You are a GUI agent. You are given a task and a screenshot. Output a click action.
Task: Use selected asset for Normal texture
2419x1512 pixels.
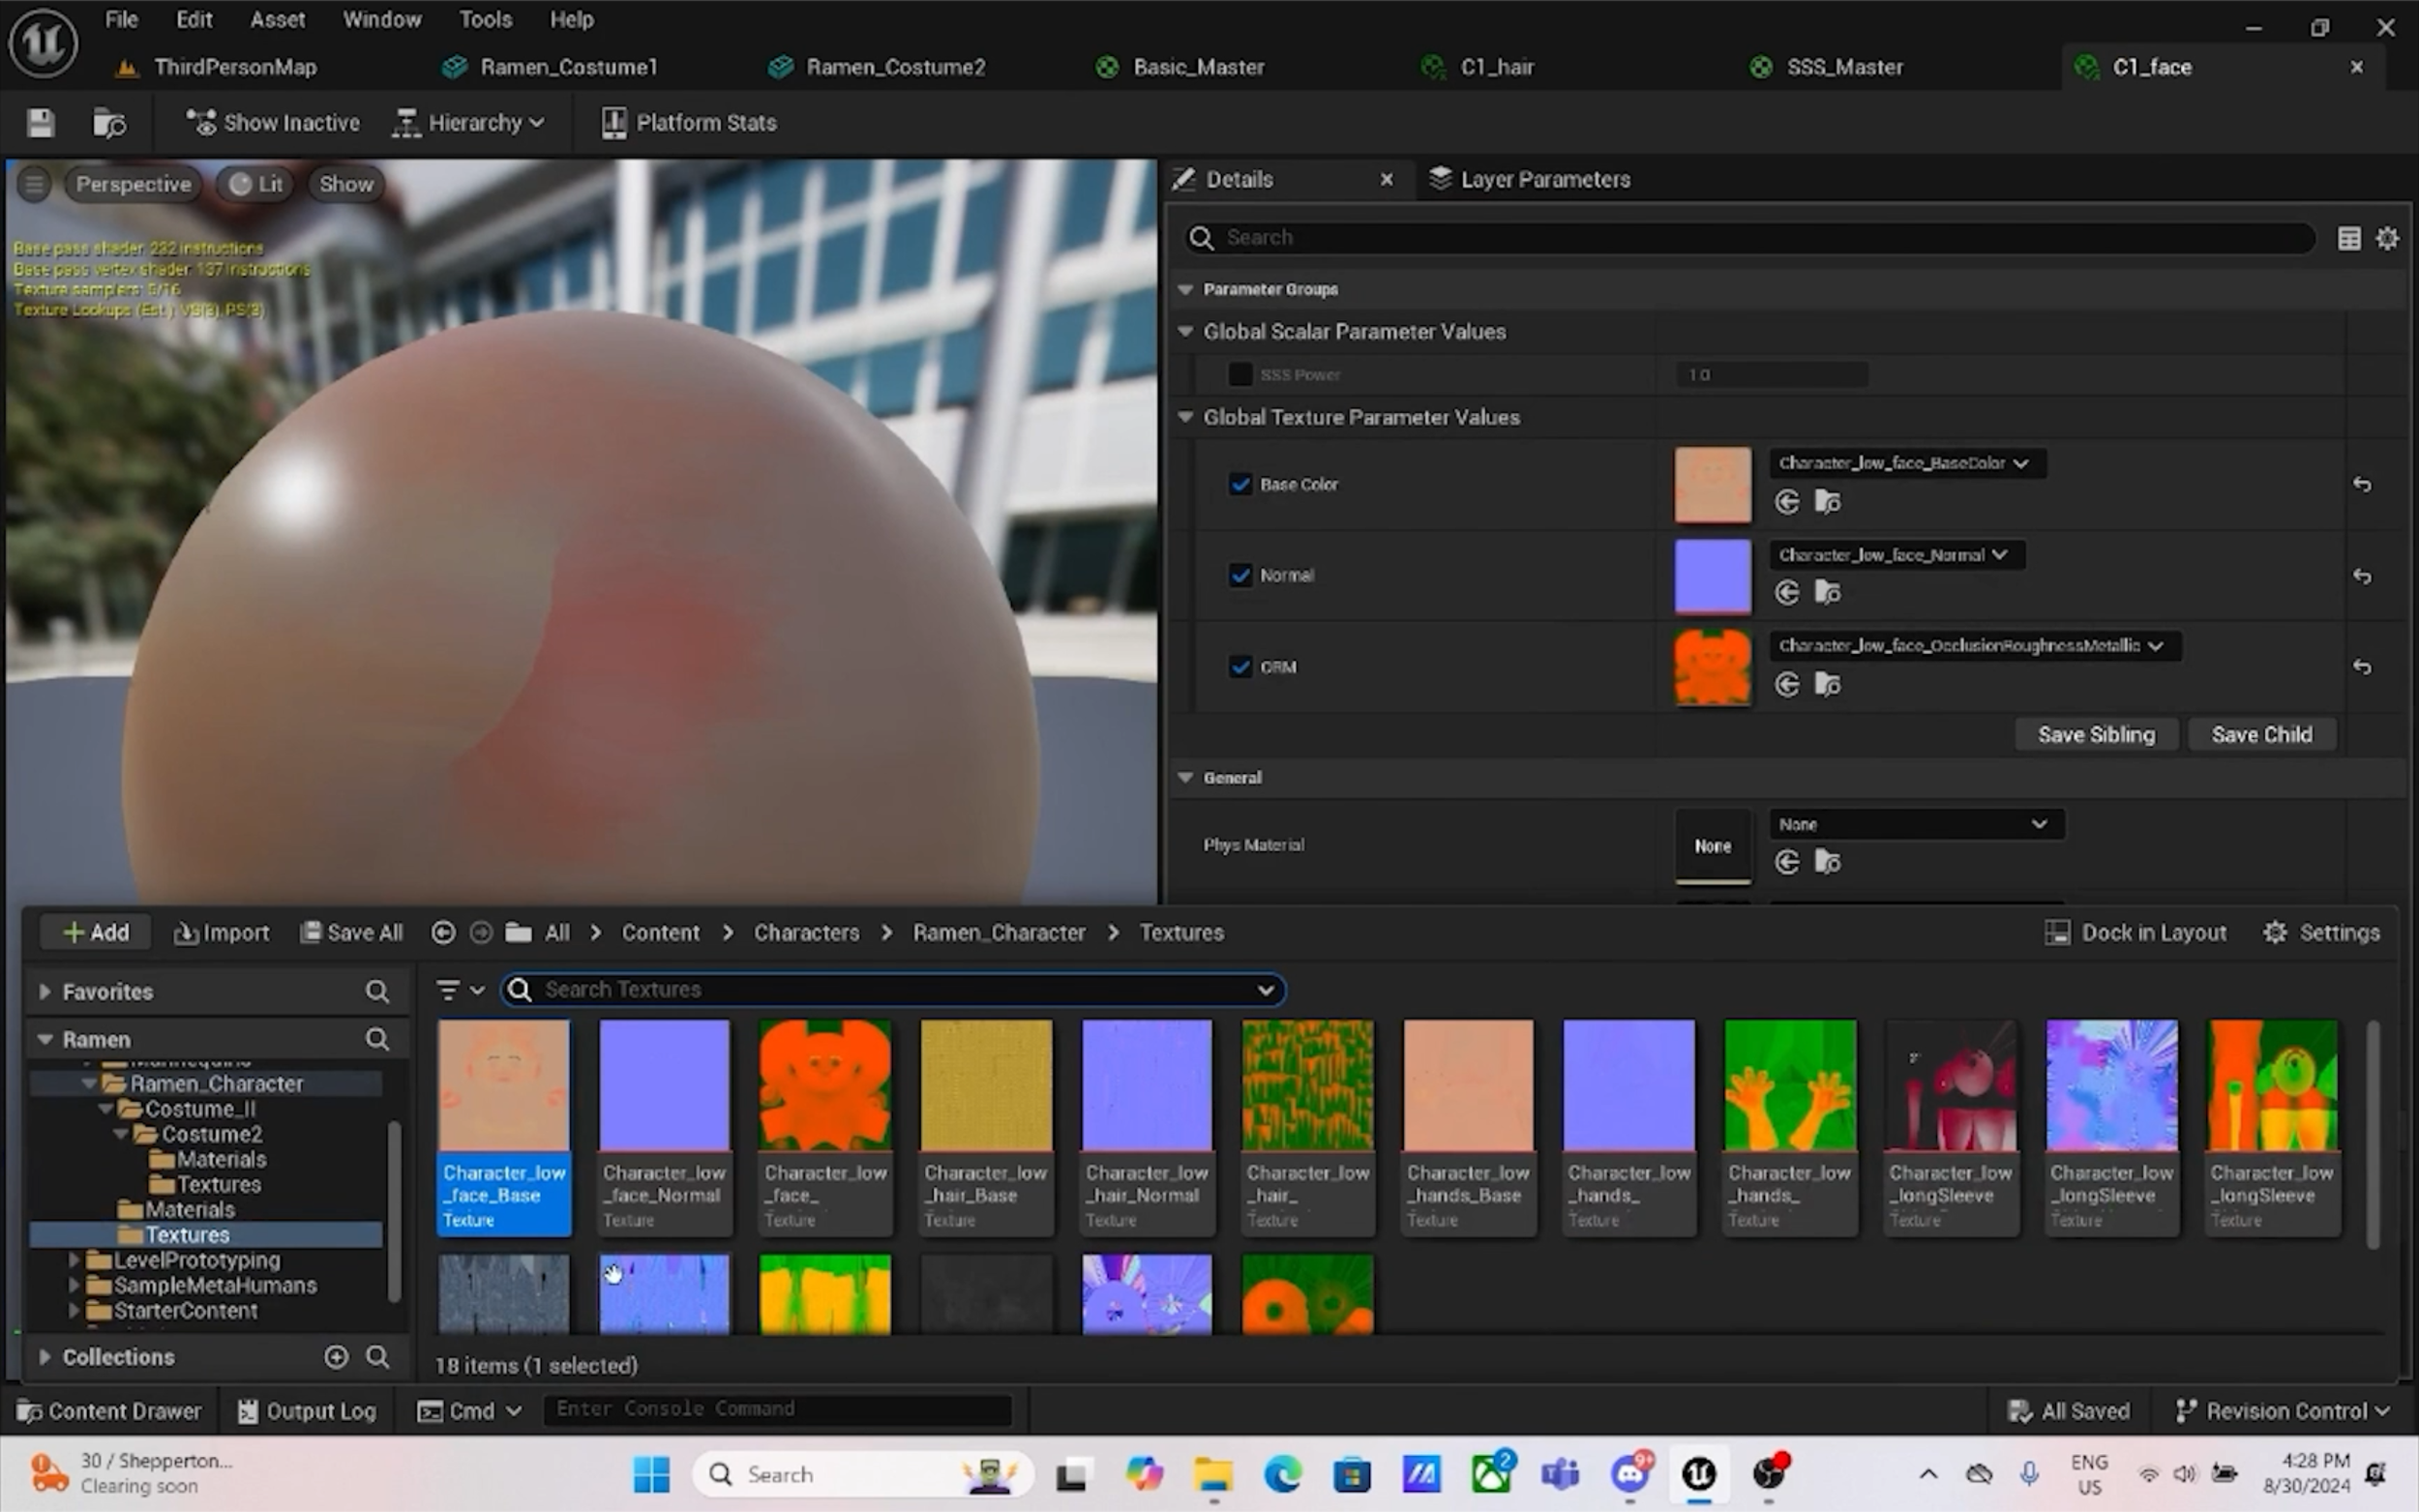(x=1787, y=593)
